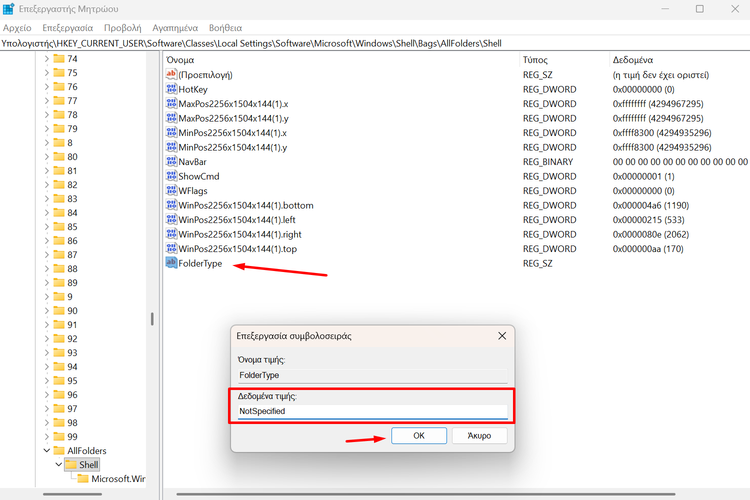Select tree key labeled 77
Image resolution: width=750 pixels, height=500 pixels.
pyautogui.click(x=72, y=100)
